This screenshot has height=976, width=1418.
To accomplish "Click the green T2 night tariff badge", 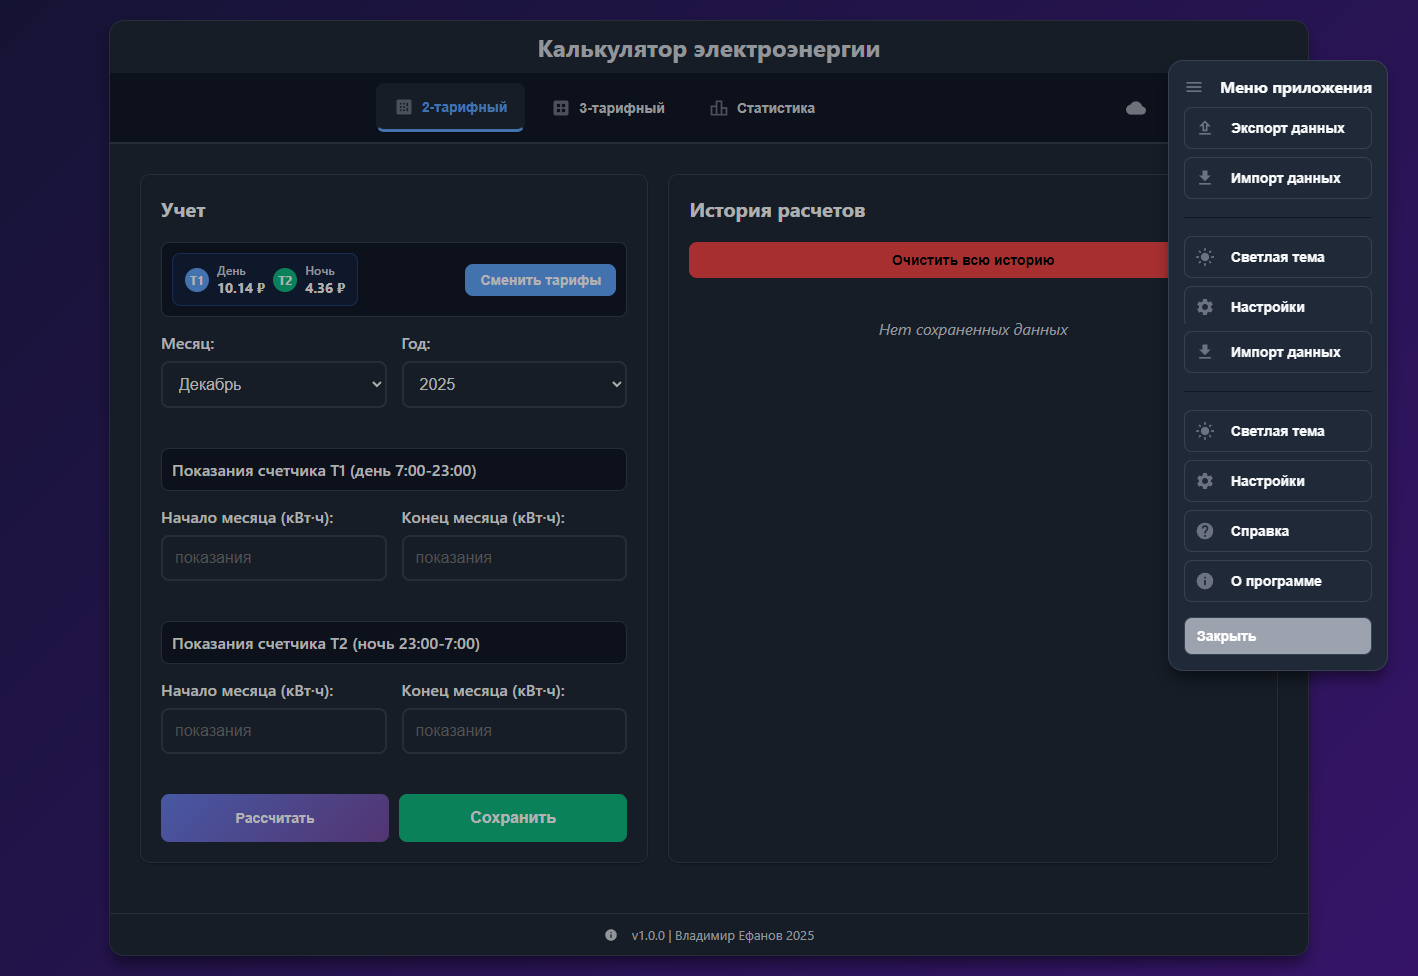I will (x=285, y=280).
